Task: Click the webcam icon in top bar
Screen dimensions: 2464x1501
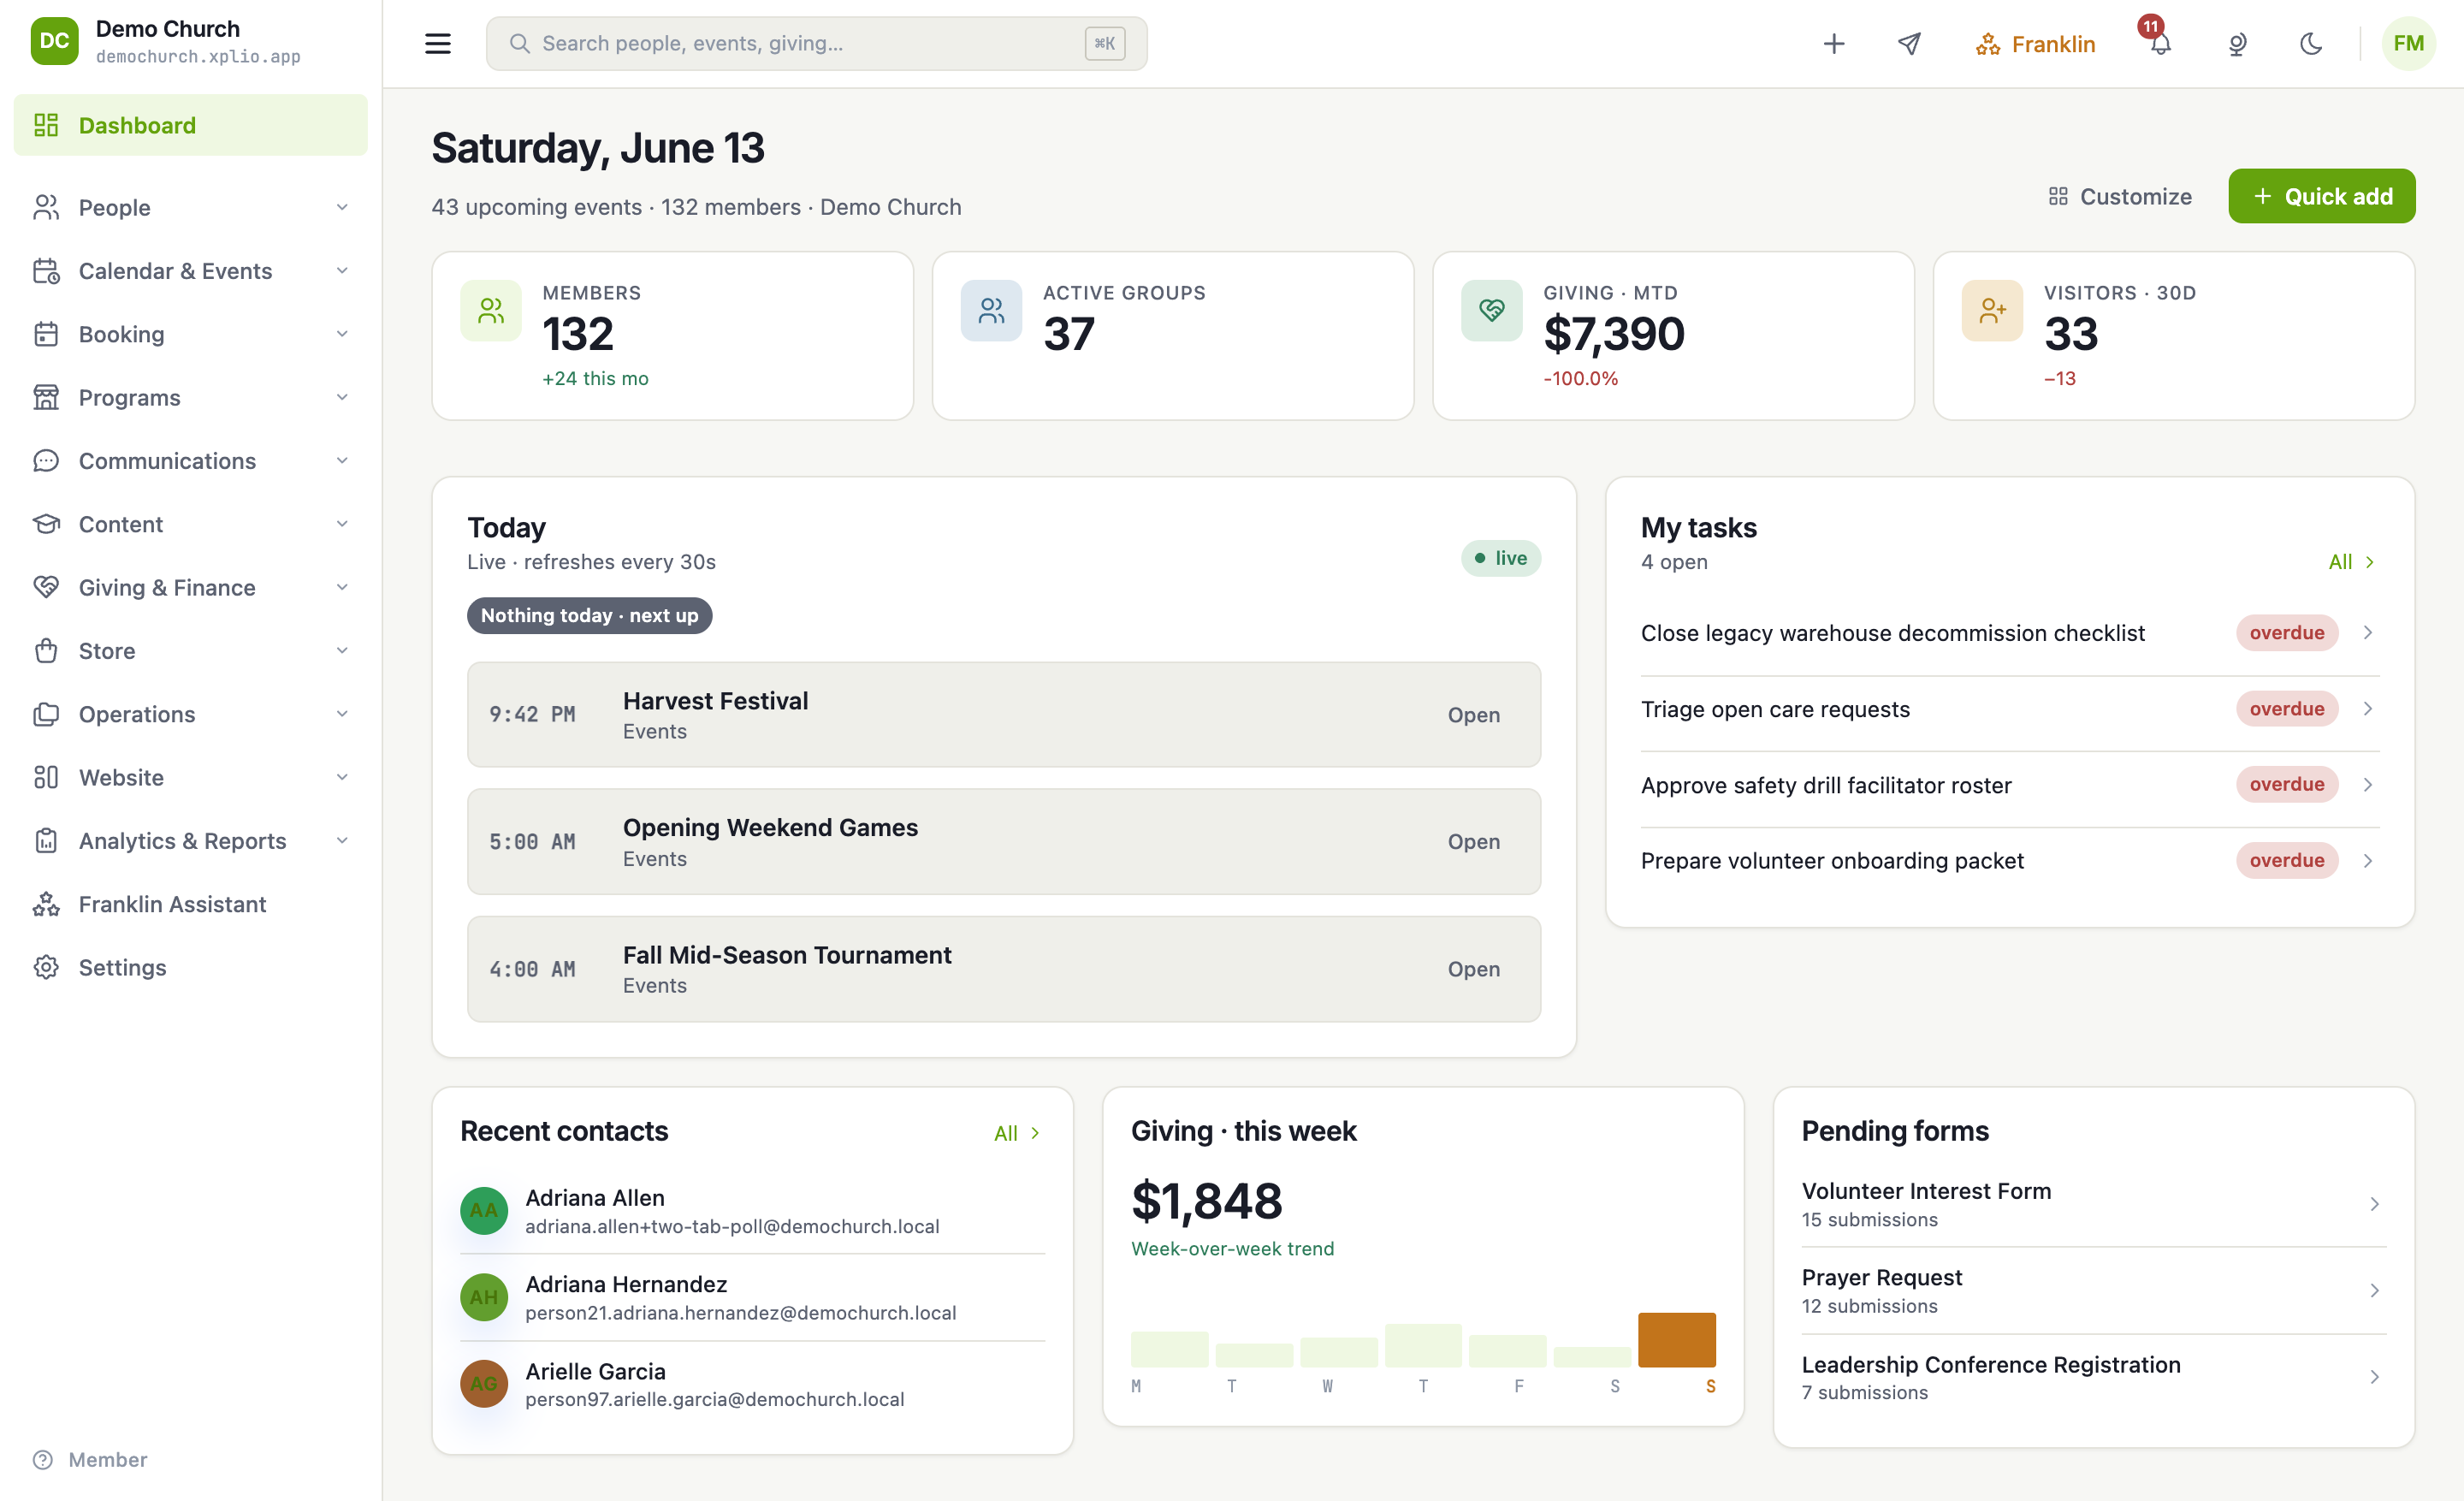Action: point(2236,43)
